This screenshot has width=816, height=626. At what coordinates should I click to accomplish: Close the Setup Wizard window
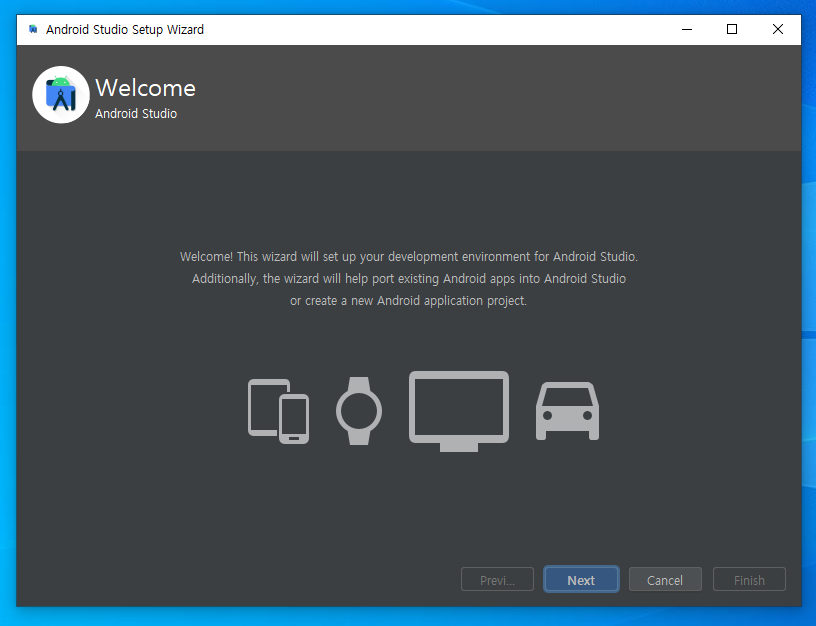pos(777,29)
